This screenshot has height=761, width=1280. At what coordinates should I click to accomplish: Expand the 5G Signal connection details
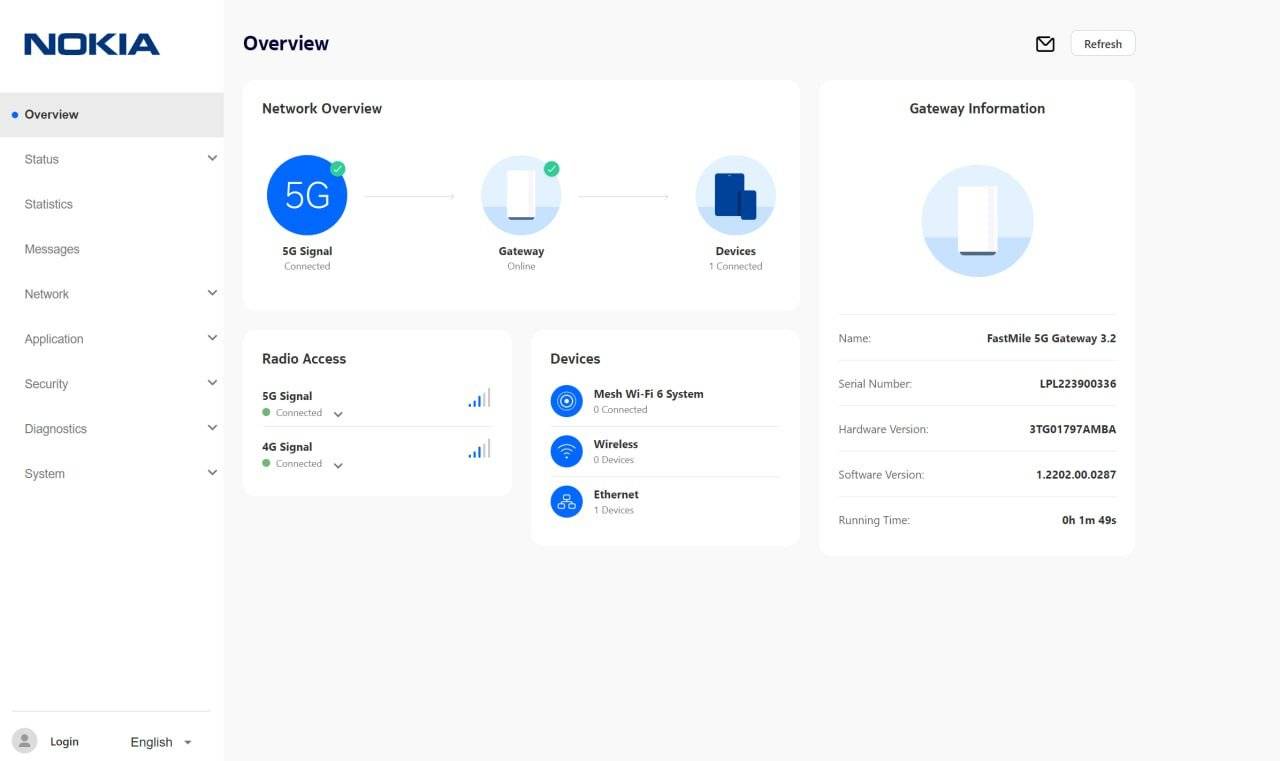(x=338, y=414)
